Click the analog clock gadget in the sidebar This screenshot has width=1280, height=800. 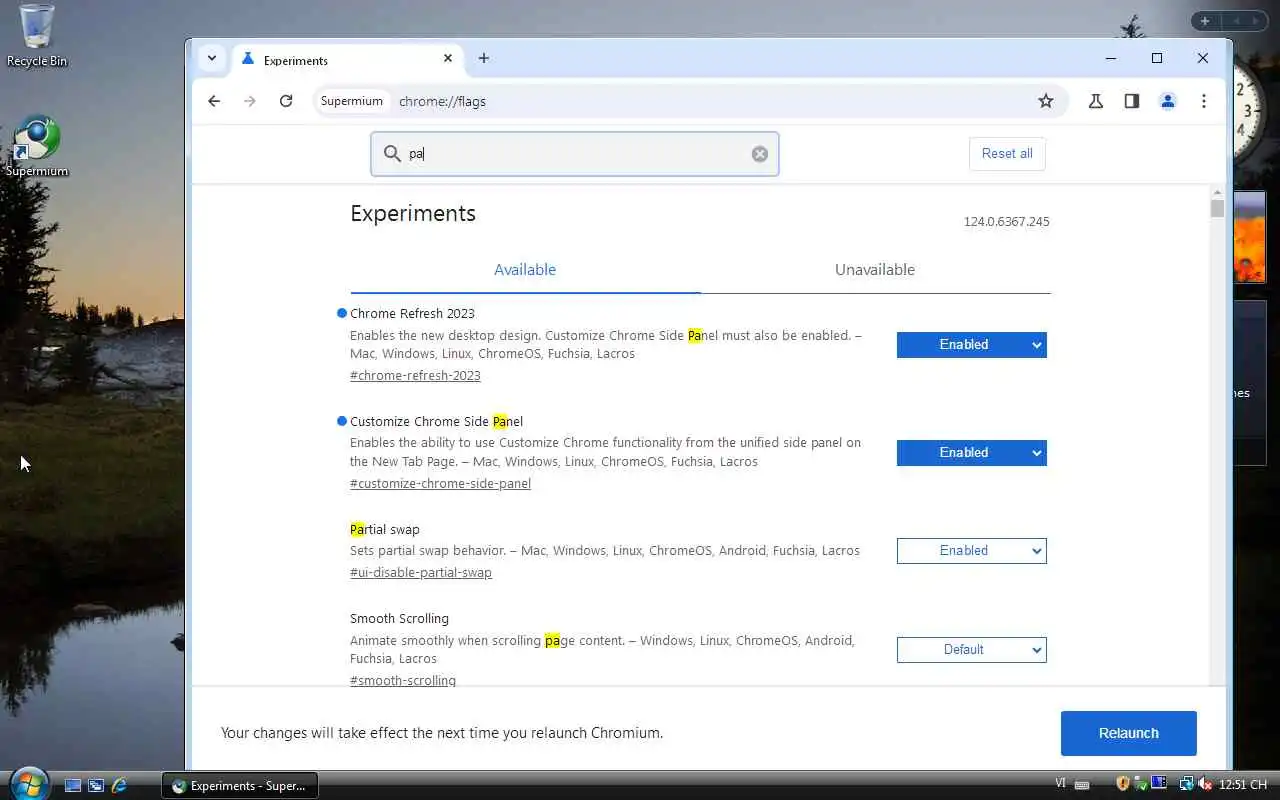(1251, 110)
